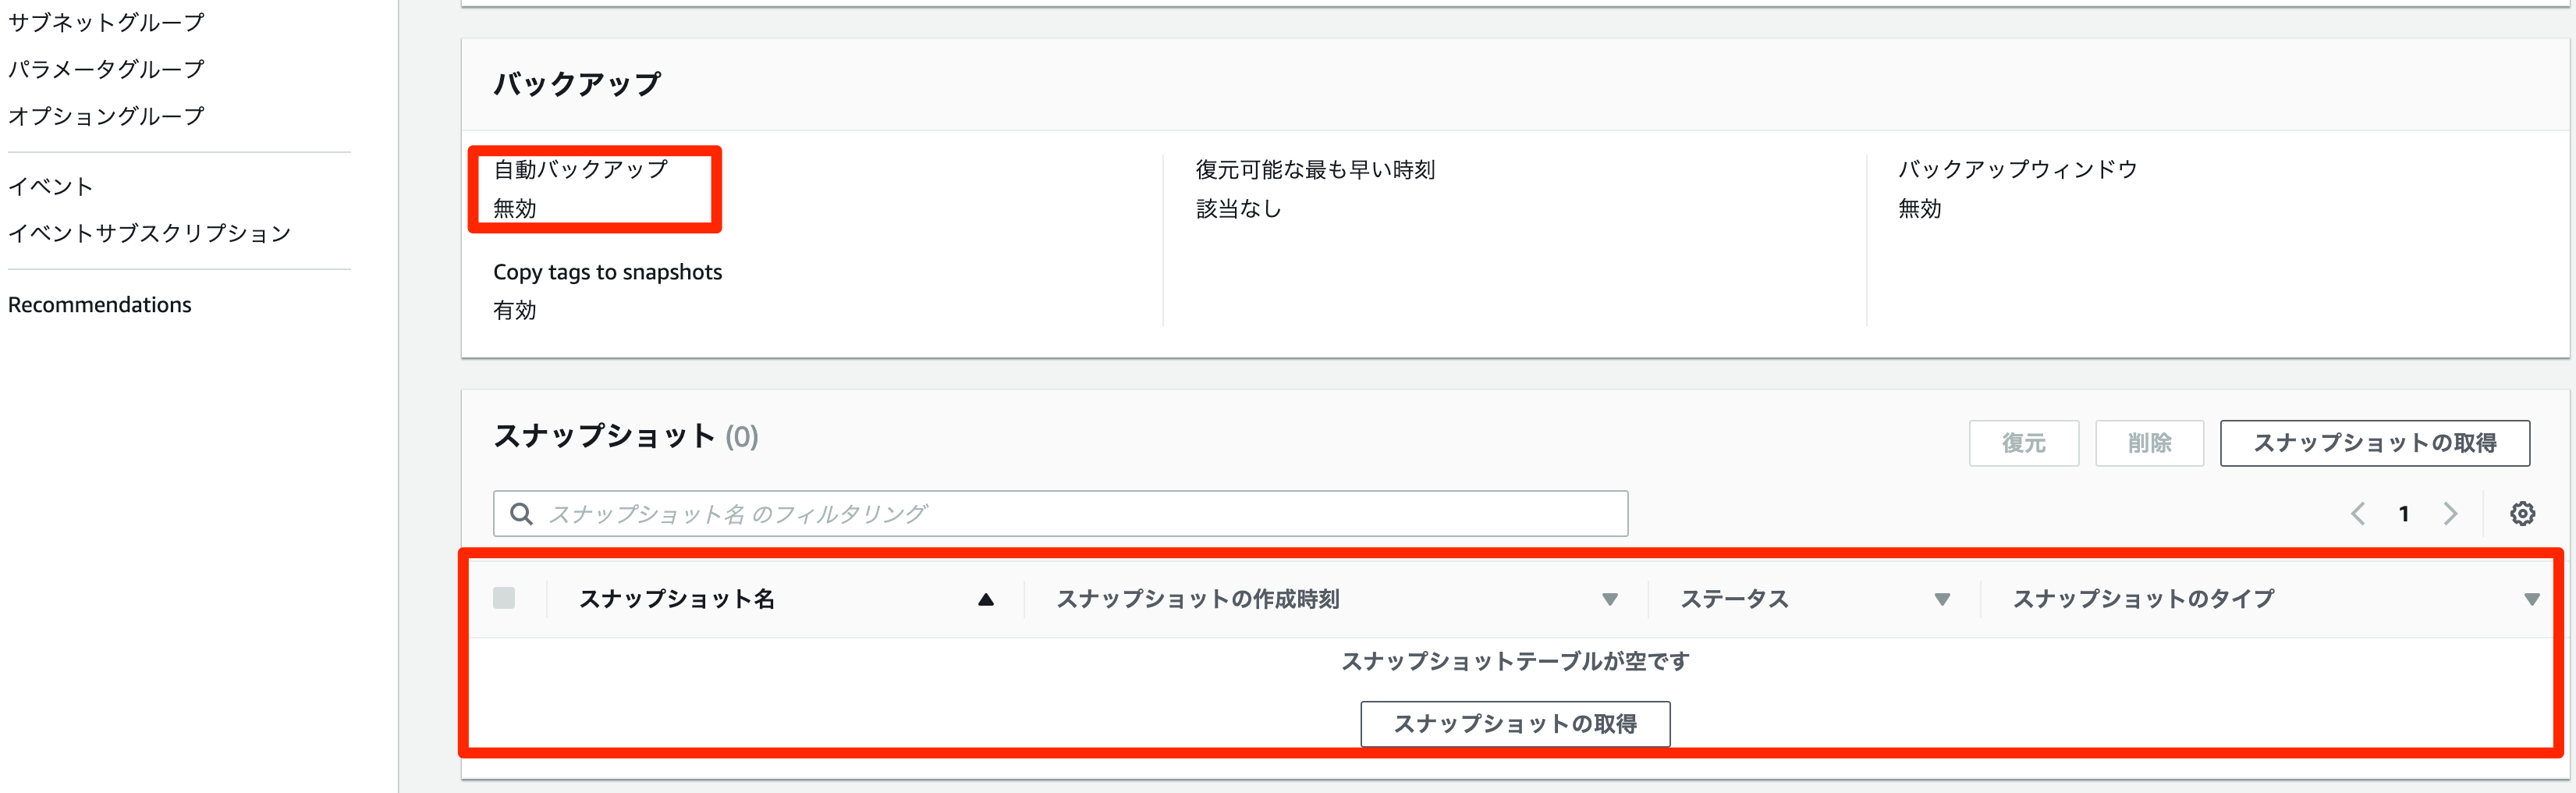Sort by ステータス column arrow
This screenshot has height=793, width=2576.
tap(1942, 599)
